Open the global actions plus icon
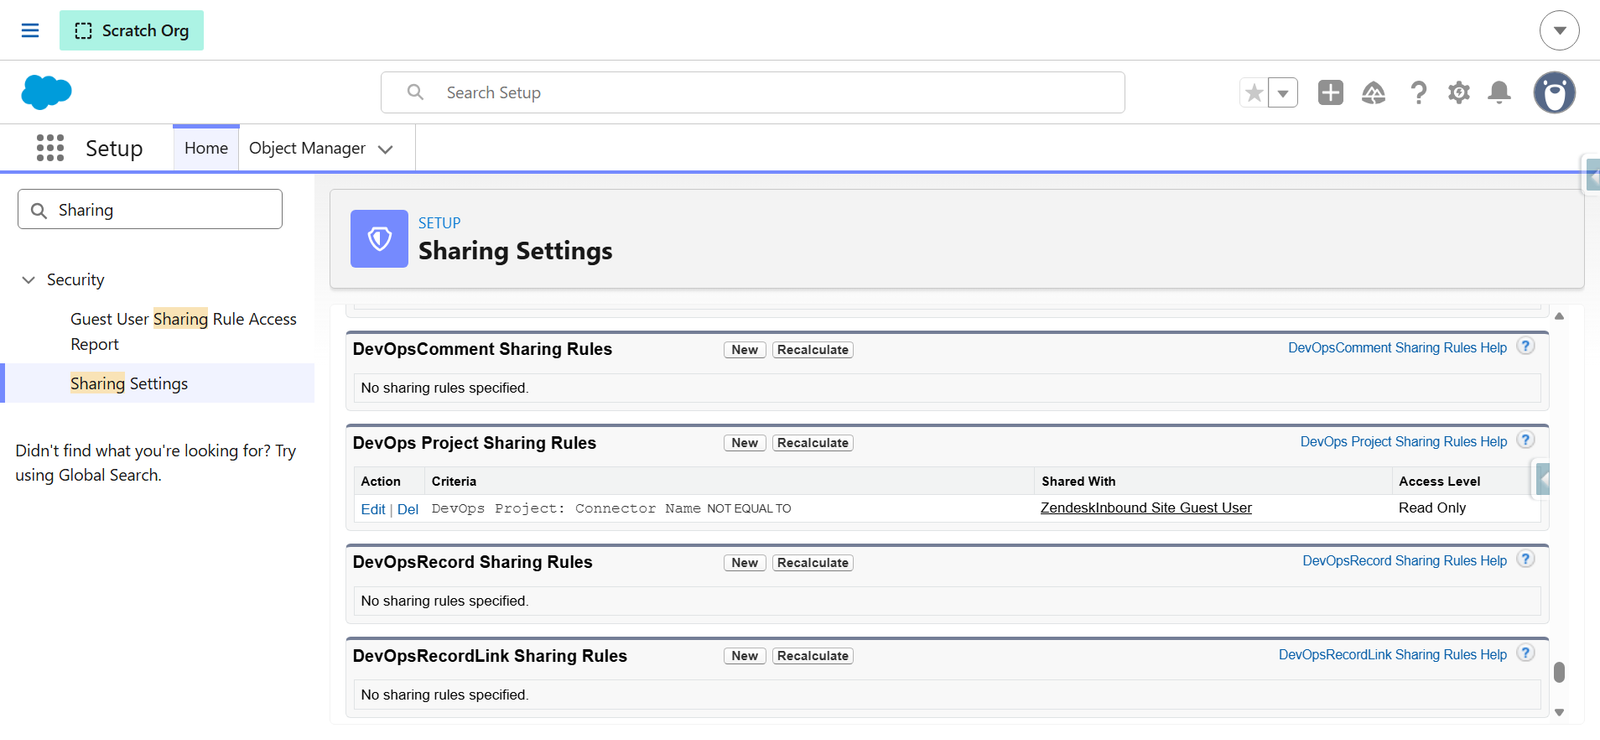This screenshot has height=740, width=1600. click(x=1330, y=93)
